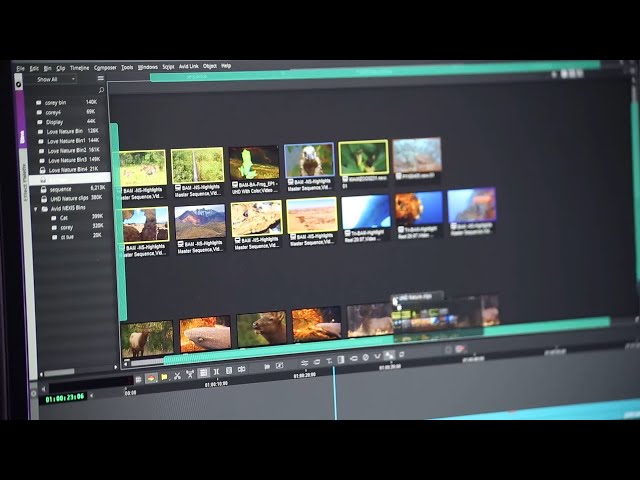Open the Avid Link menu
This screenshot has height=480, width=640.
tap(189, 66)
